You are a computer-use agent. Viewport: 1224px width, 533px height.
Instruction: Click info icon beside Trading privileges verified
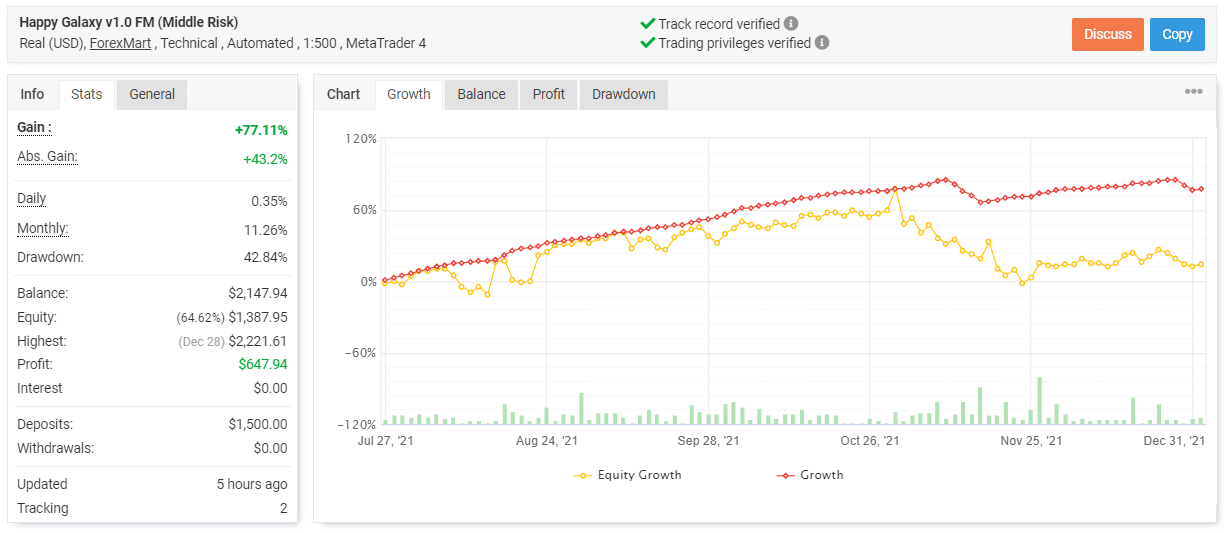click(822, 43)
